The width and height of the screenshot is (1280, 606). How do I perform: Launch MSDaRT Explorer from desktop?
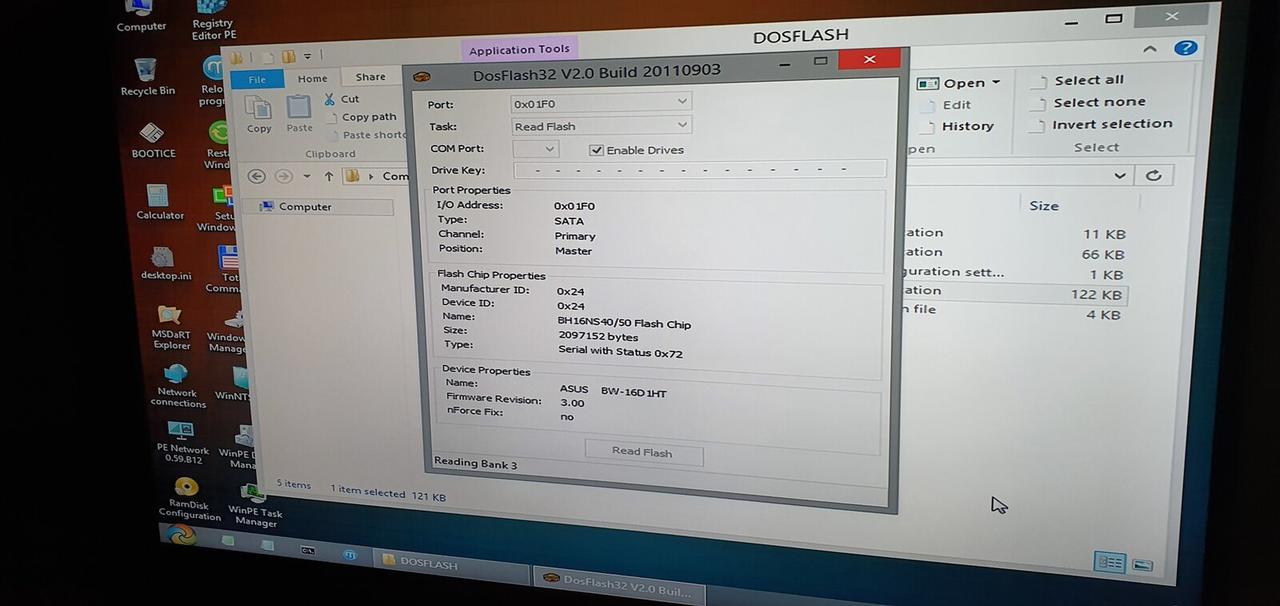(171, 328)
